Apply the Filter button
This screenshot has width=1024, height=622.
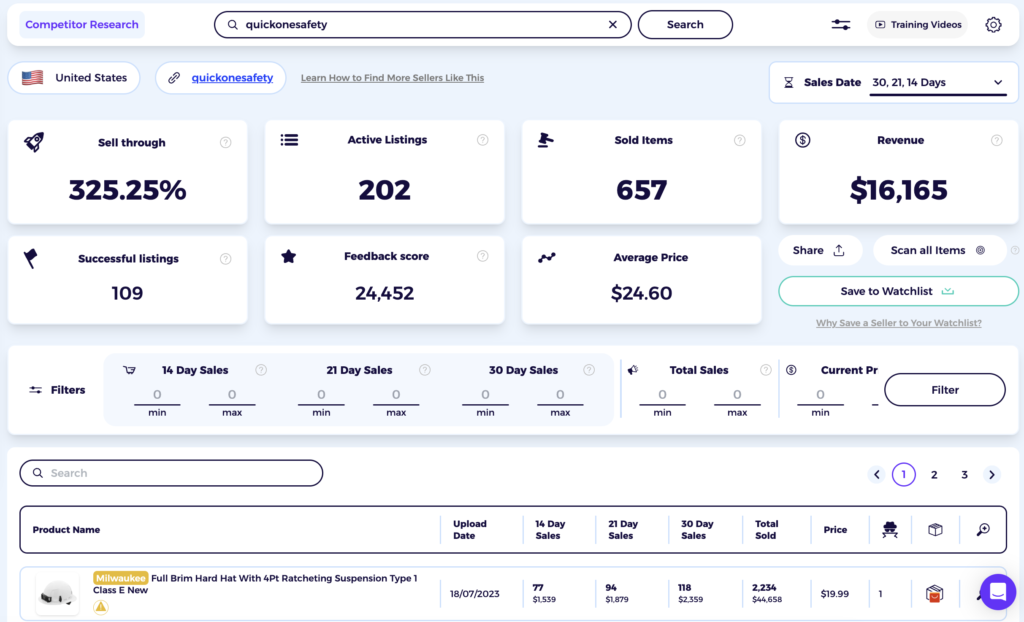[x=944, y=390]
